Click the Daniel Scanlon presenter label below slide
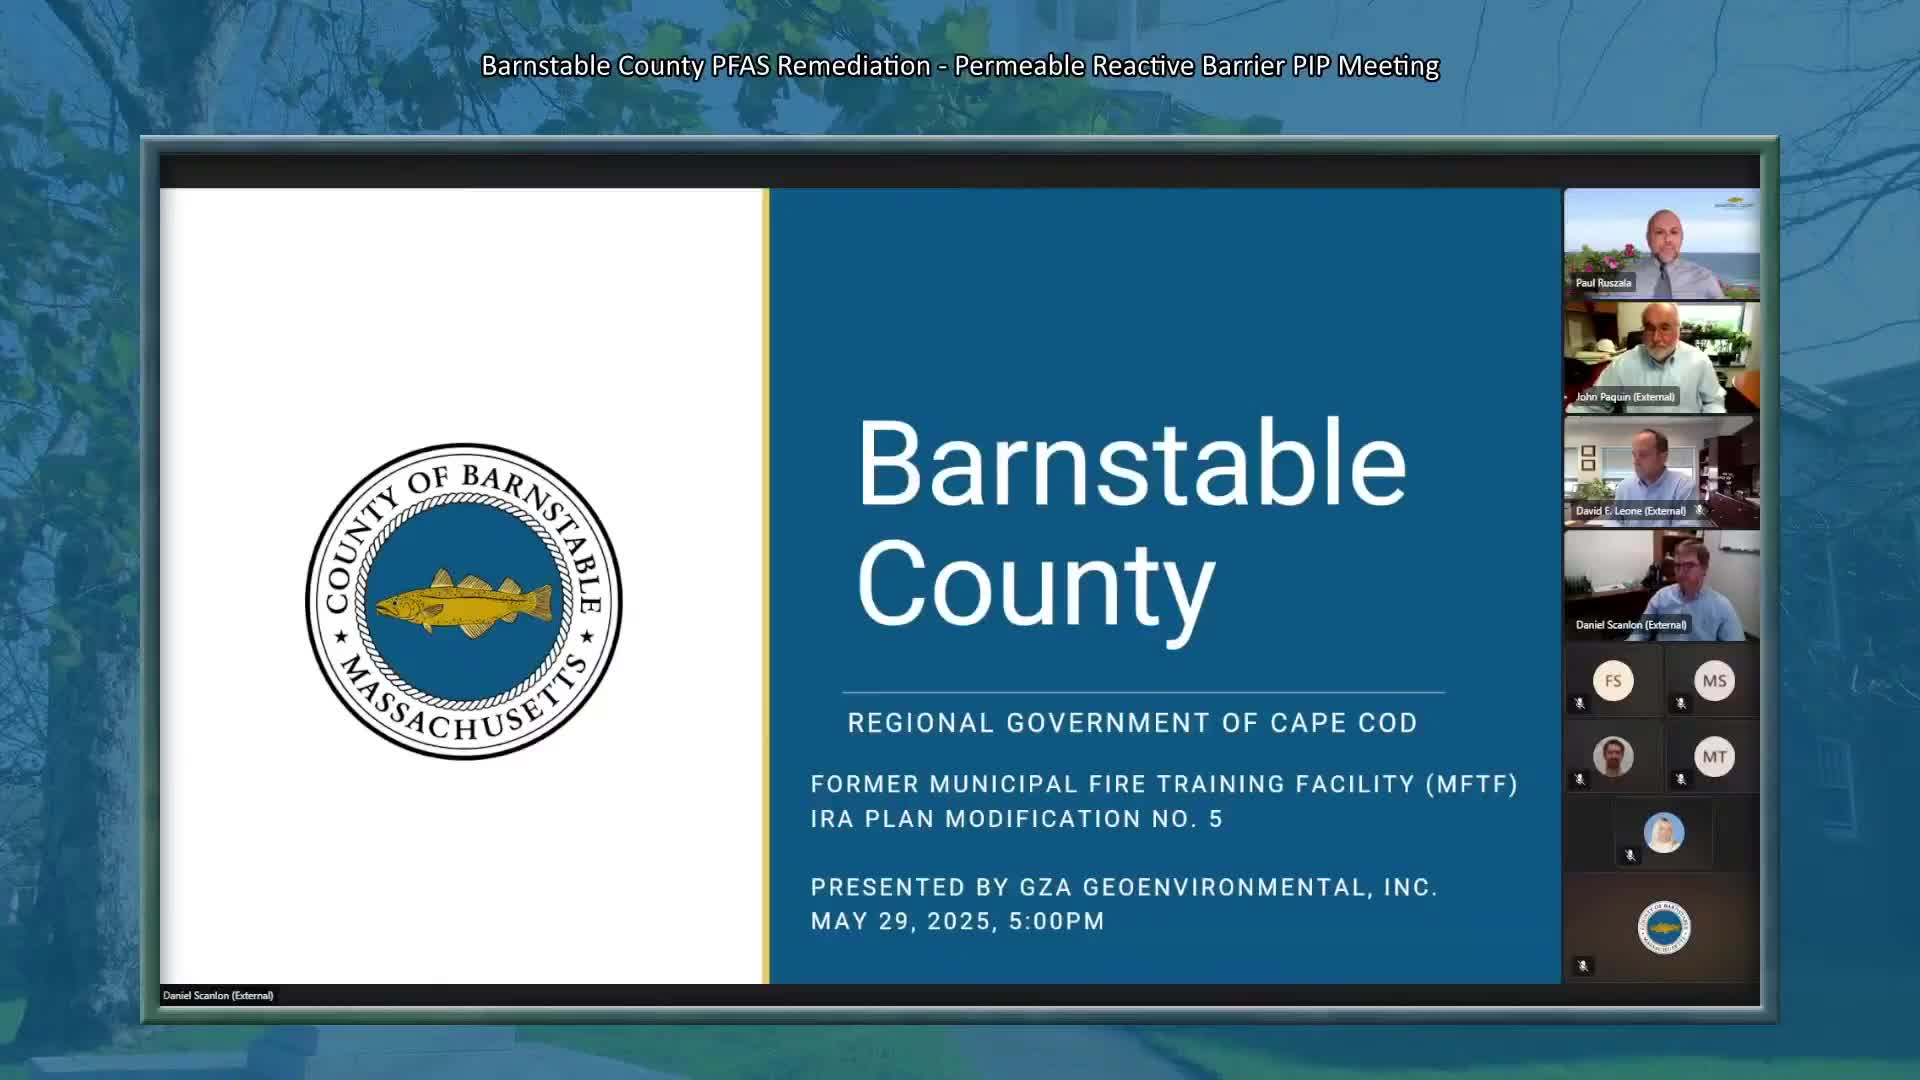The width and height of the screenshot is (1920, 1080). pos(218,995)
